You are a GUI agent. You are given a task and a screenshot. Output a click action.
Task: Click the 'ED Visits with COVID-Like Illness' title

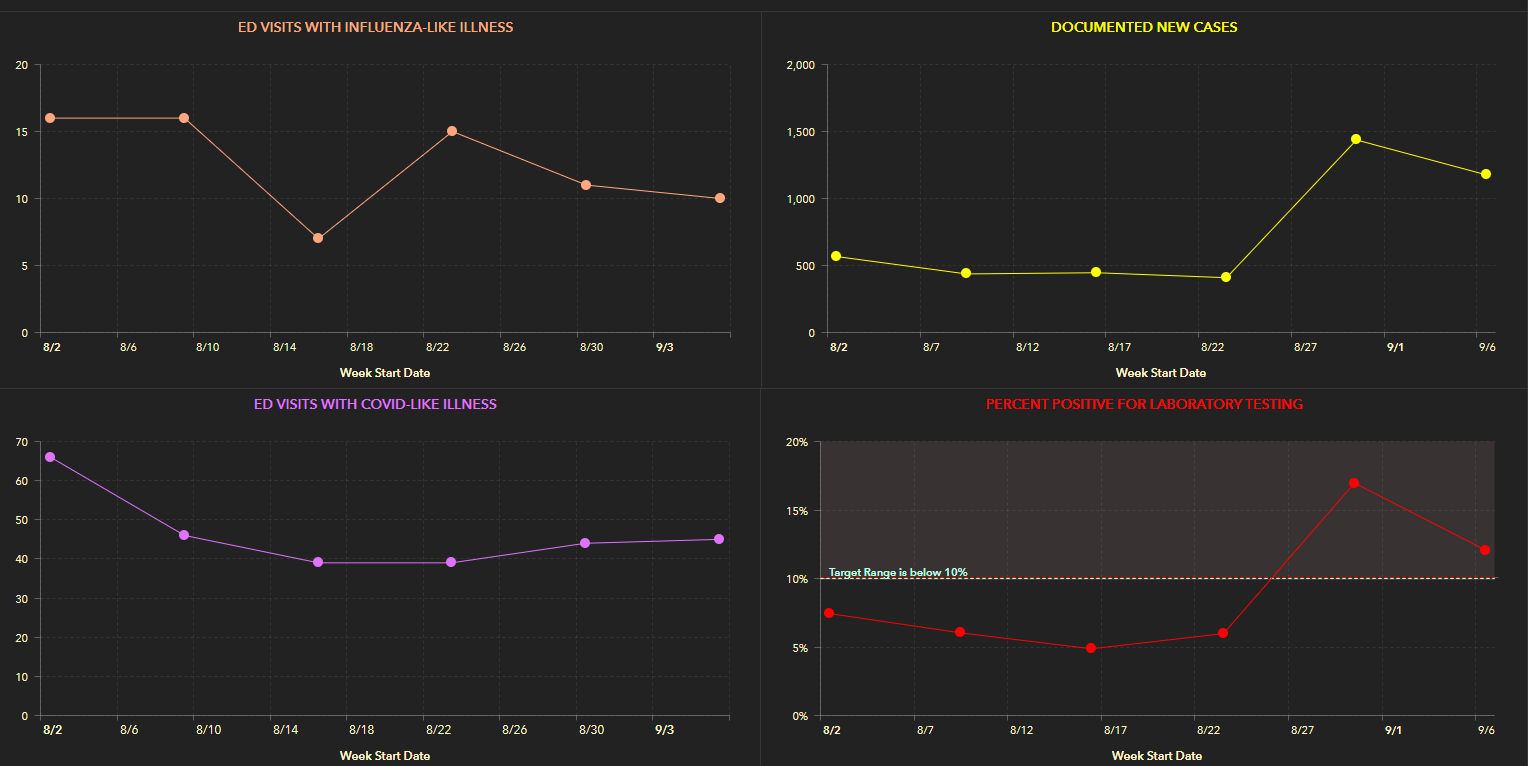(x=375, y=404)
